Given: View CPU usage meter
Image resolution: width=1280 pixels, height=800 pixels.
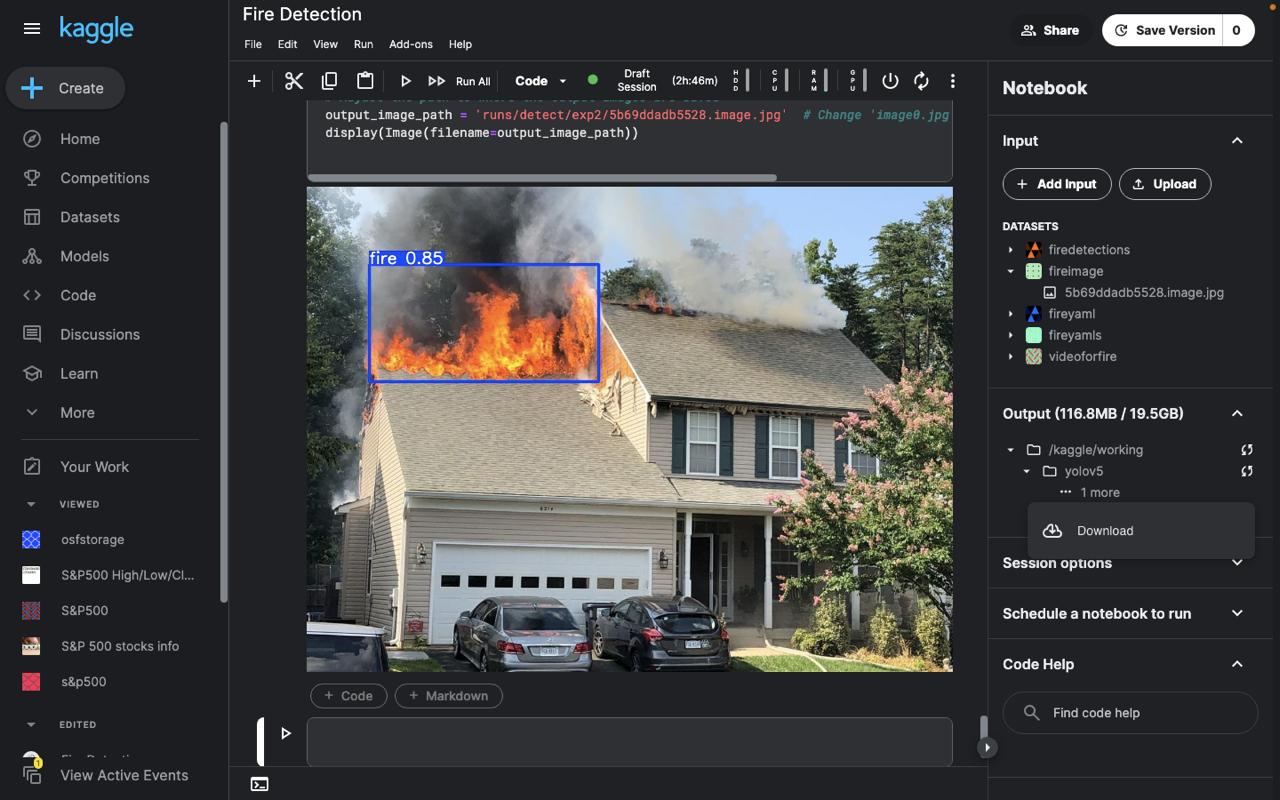Looking at the screenshot, I should click(x=779, y=81).
